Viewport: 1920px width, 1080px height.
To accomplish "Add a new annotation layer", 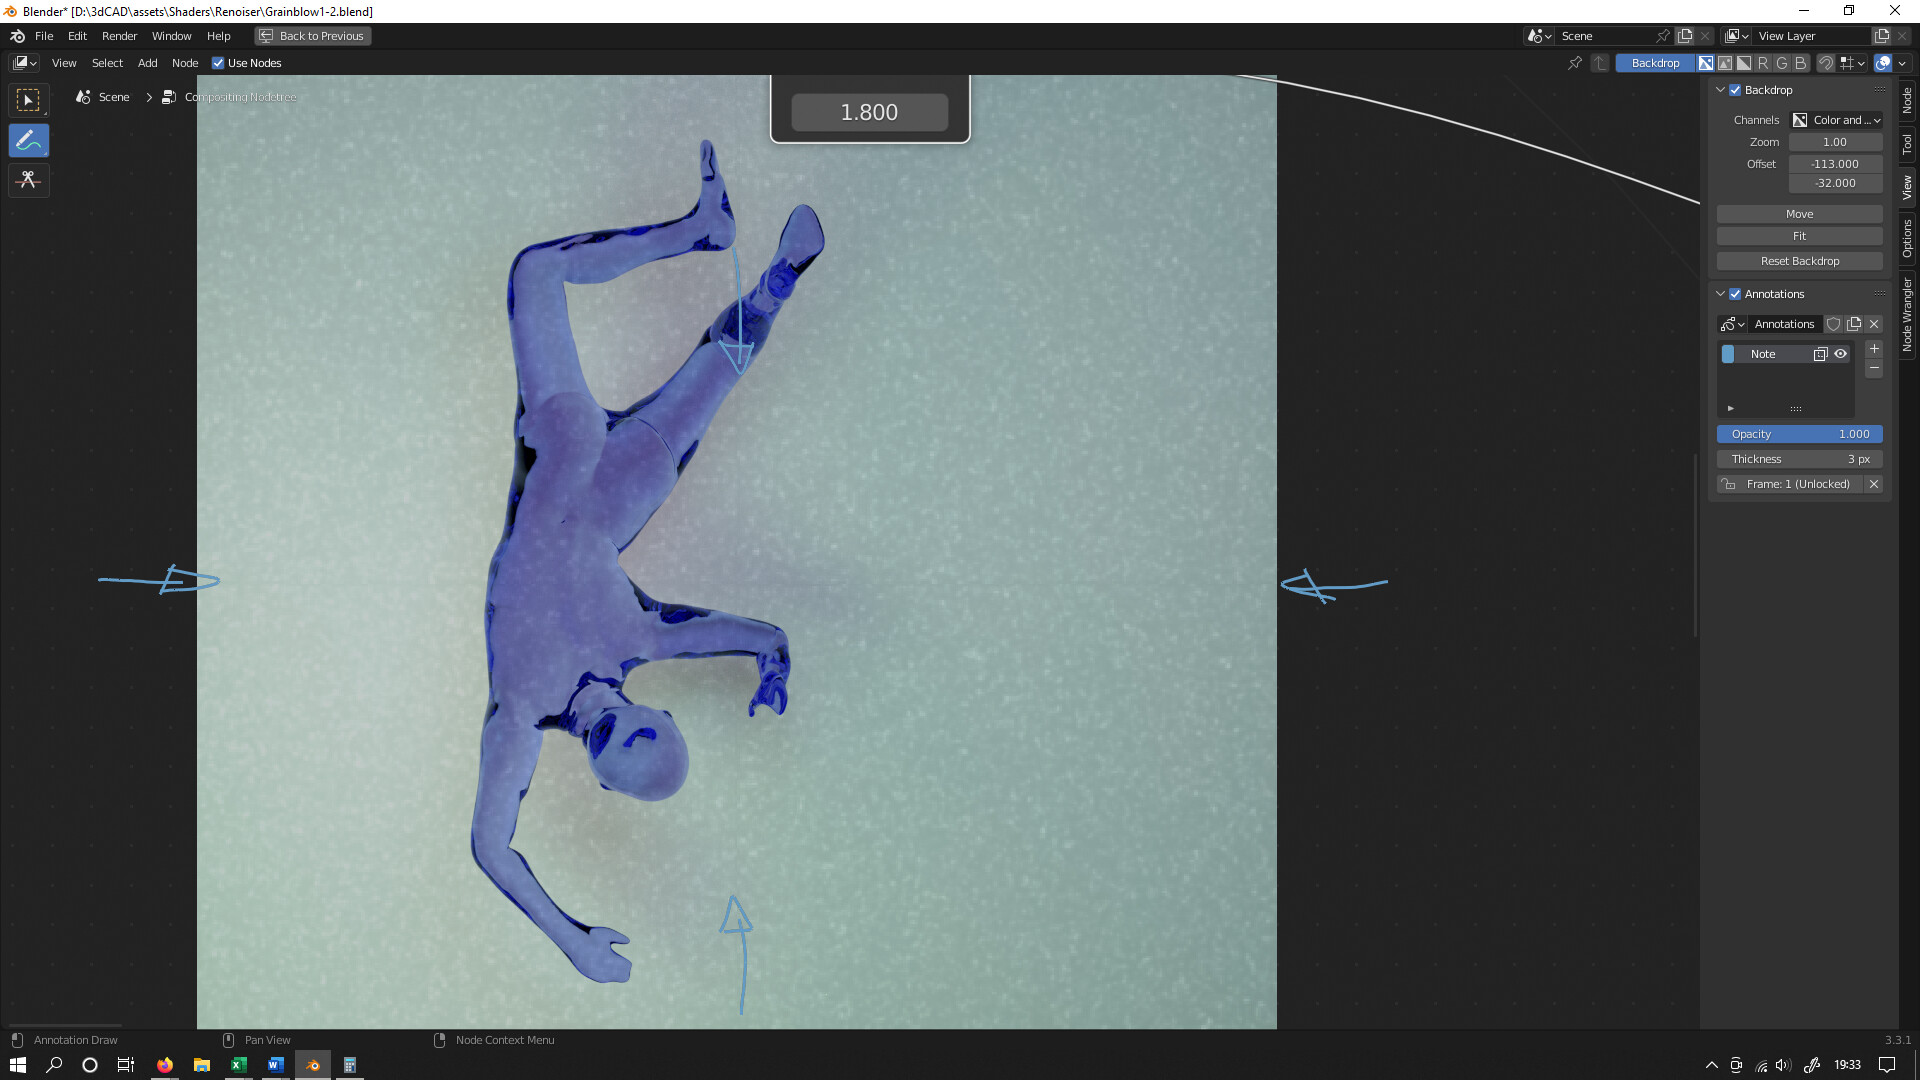I will point(1875,349).
